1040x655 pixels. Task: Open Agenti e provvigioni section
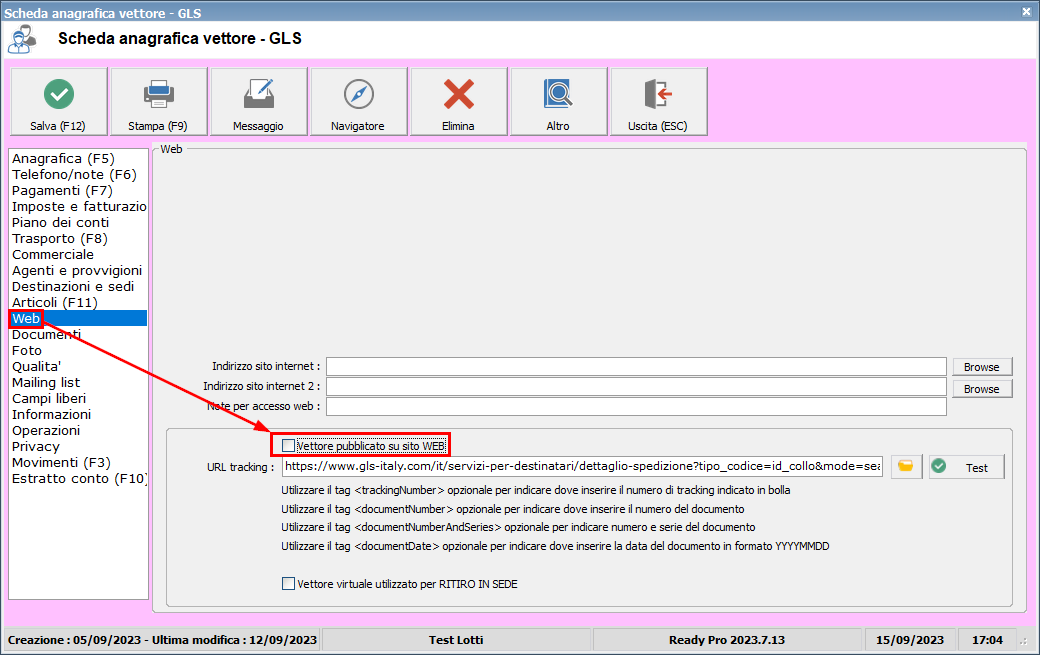[78, 270]
